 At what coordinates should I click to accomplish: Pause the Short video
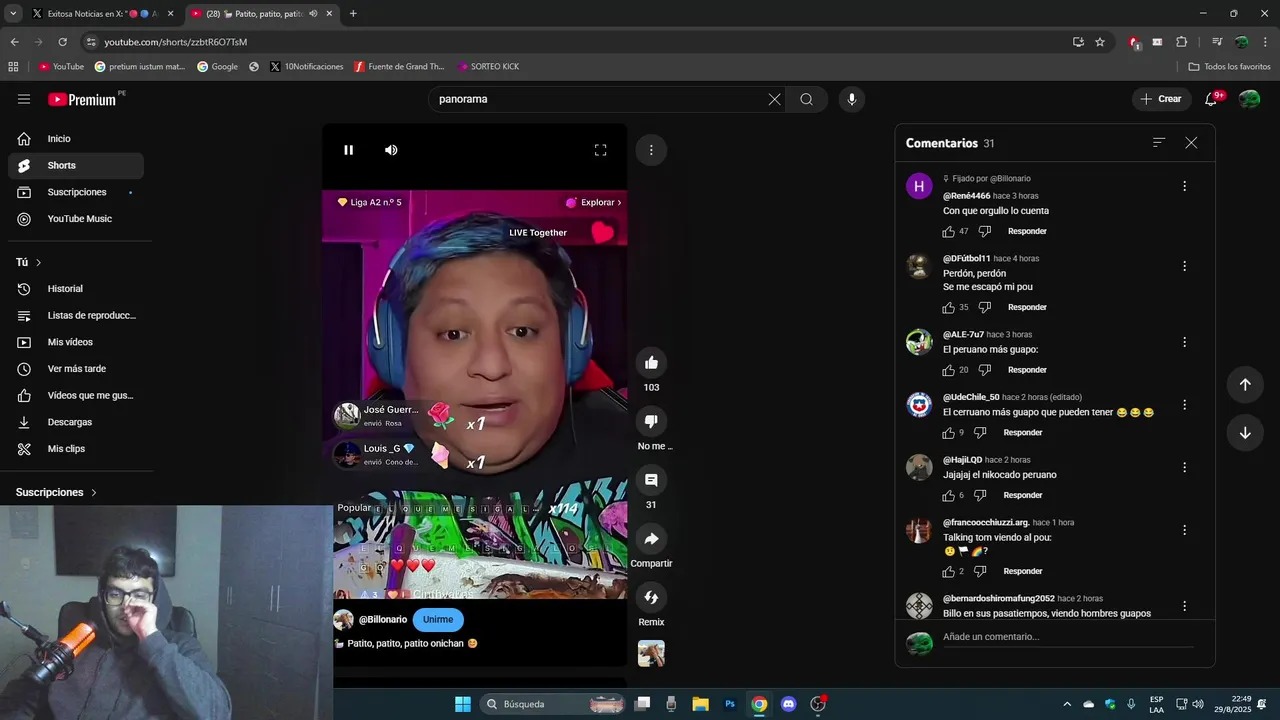point(349,150)
